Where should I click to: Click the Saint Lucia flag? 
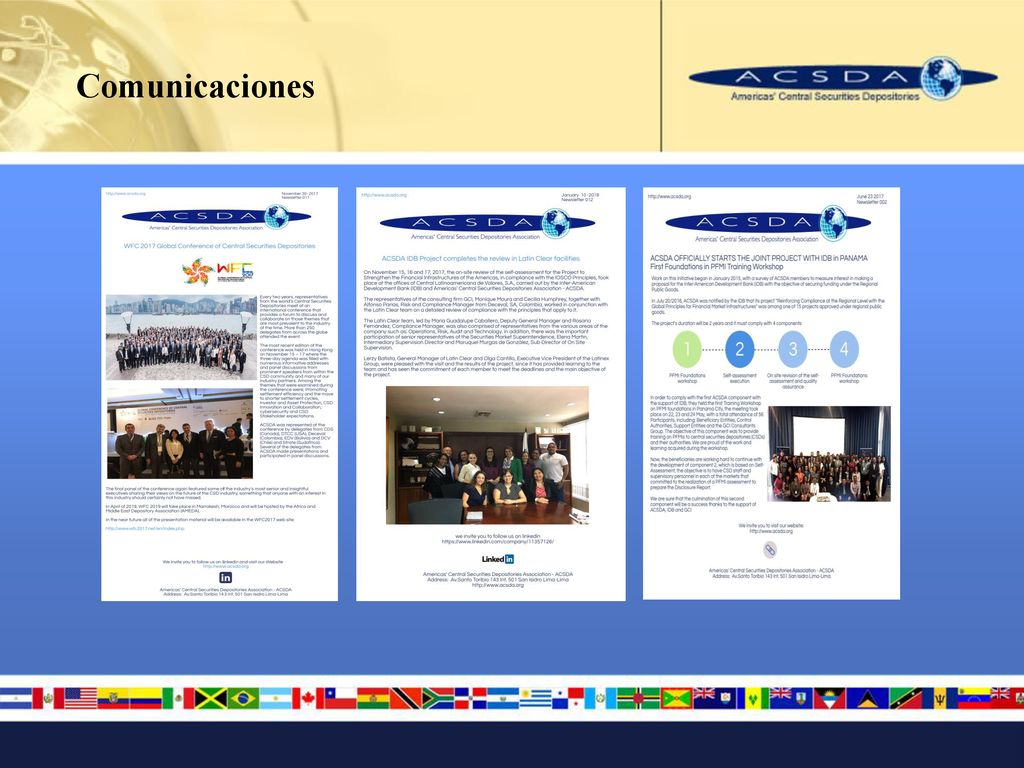pyautogui.click(x=867, y=698)
